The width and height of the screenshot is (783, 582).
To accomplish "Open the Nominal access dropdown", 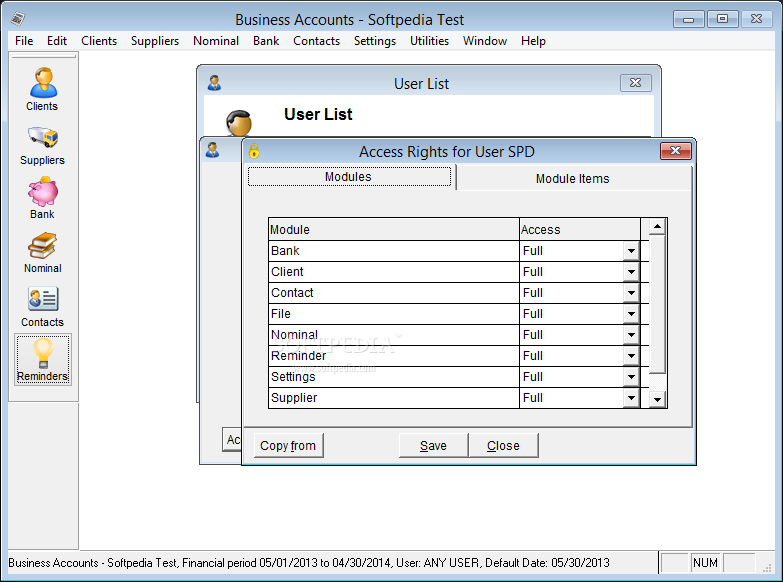I will 631,335.
